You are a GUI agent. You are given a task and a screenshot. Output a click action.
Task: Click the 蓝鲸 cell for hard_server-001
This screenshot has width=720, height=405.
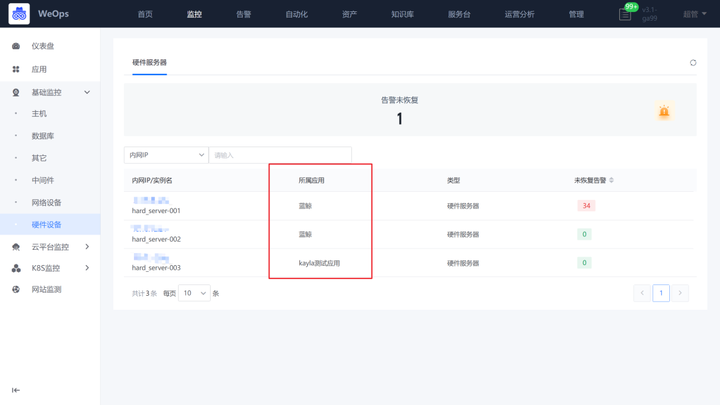point(305,206)
